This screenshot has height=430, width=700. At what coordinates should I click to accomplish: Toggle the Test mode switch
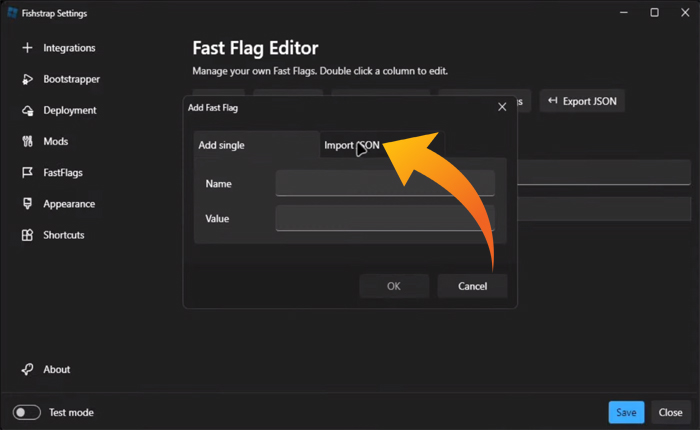tap(27, 412)
